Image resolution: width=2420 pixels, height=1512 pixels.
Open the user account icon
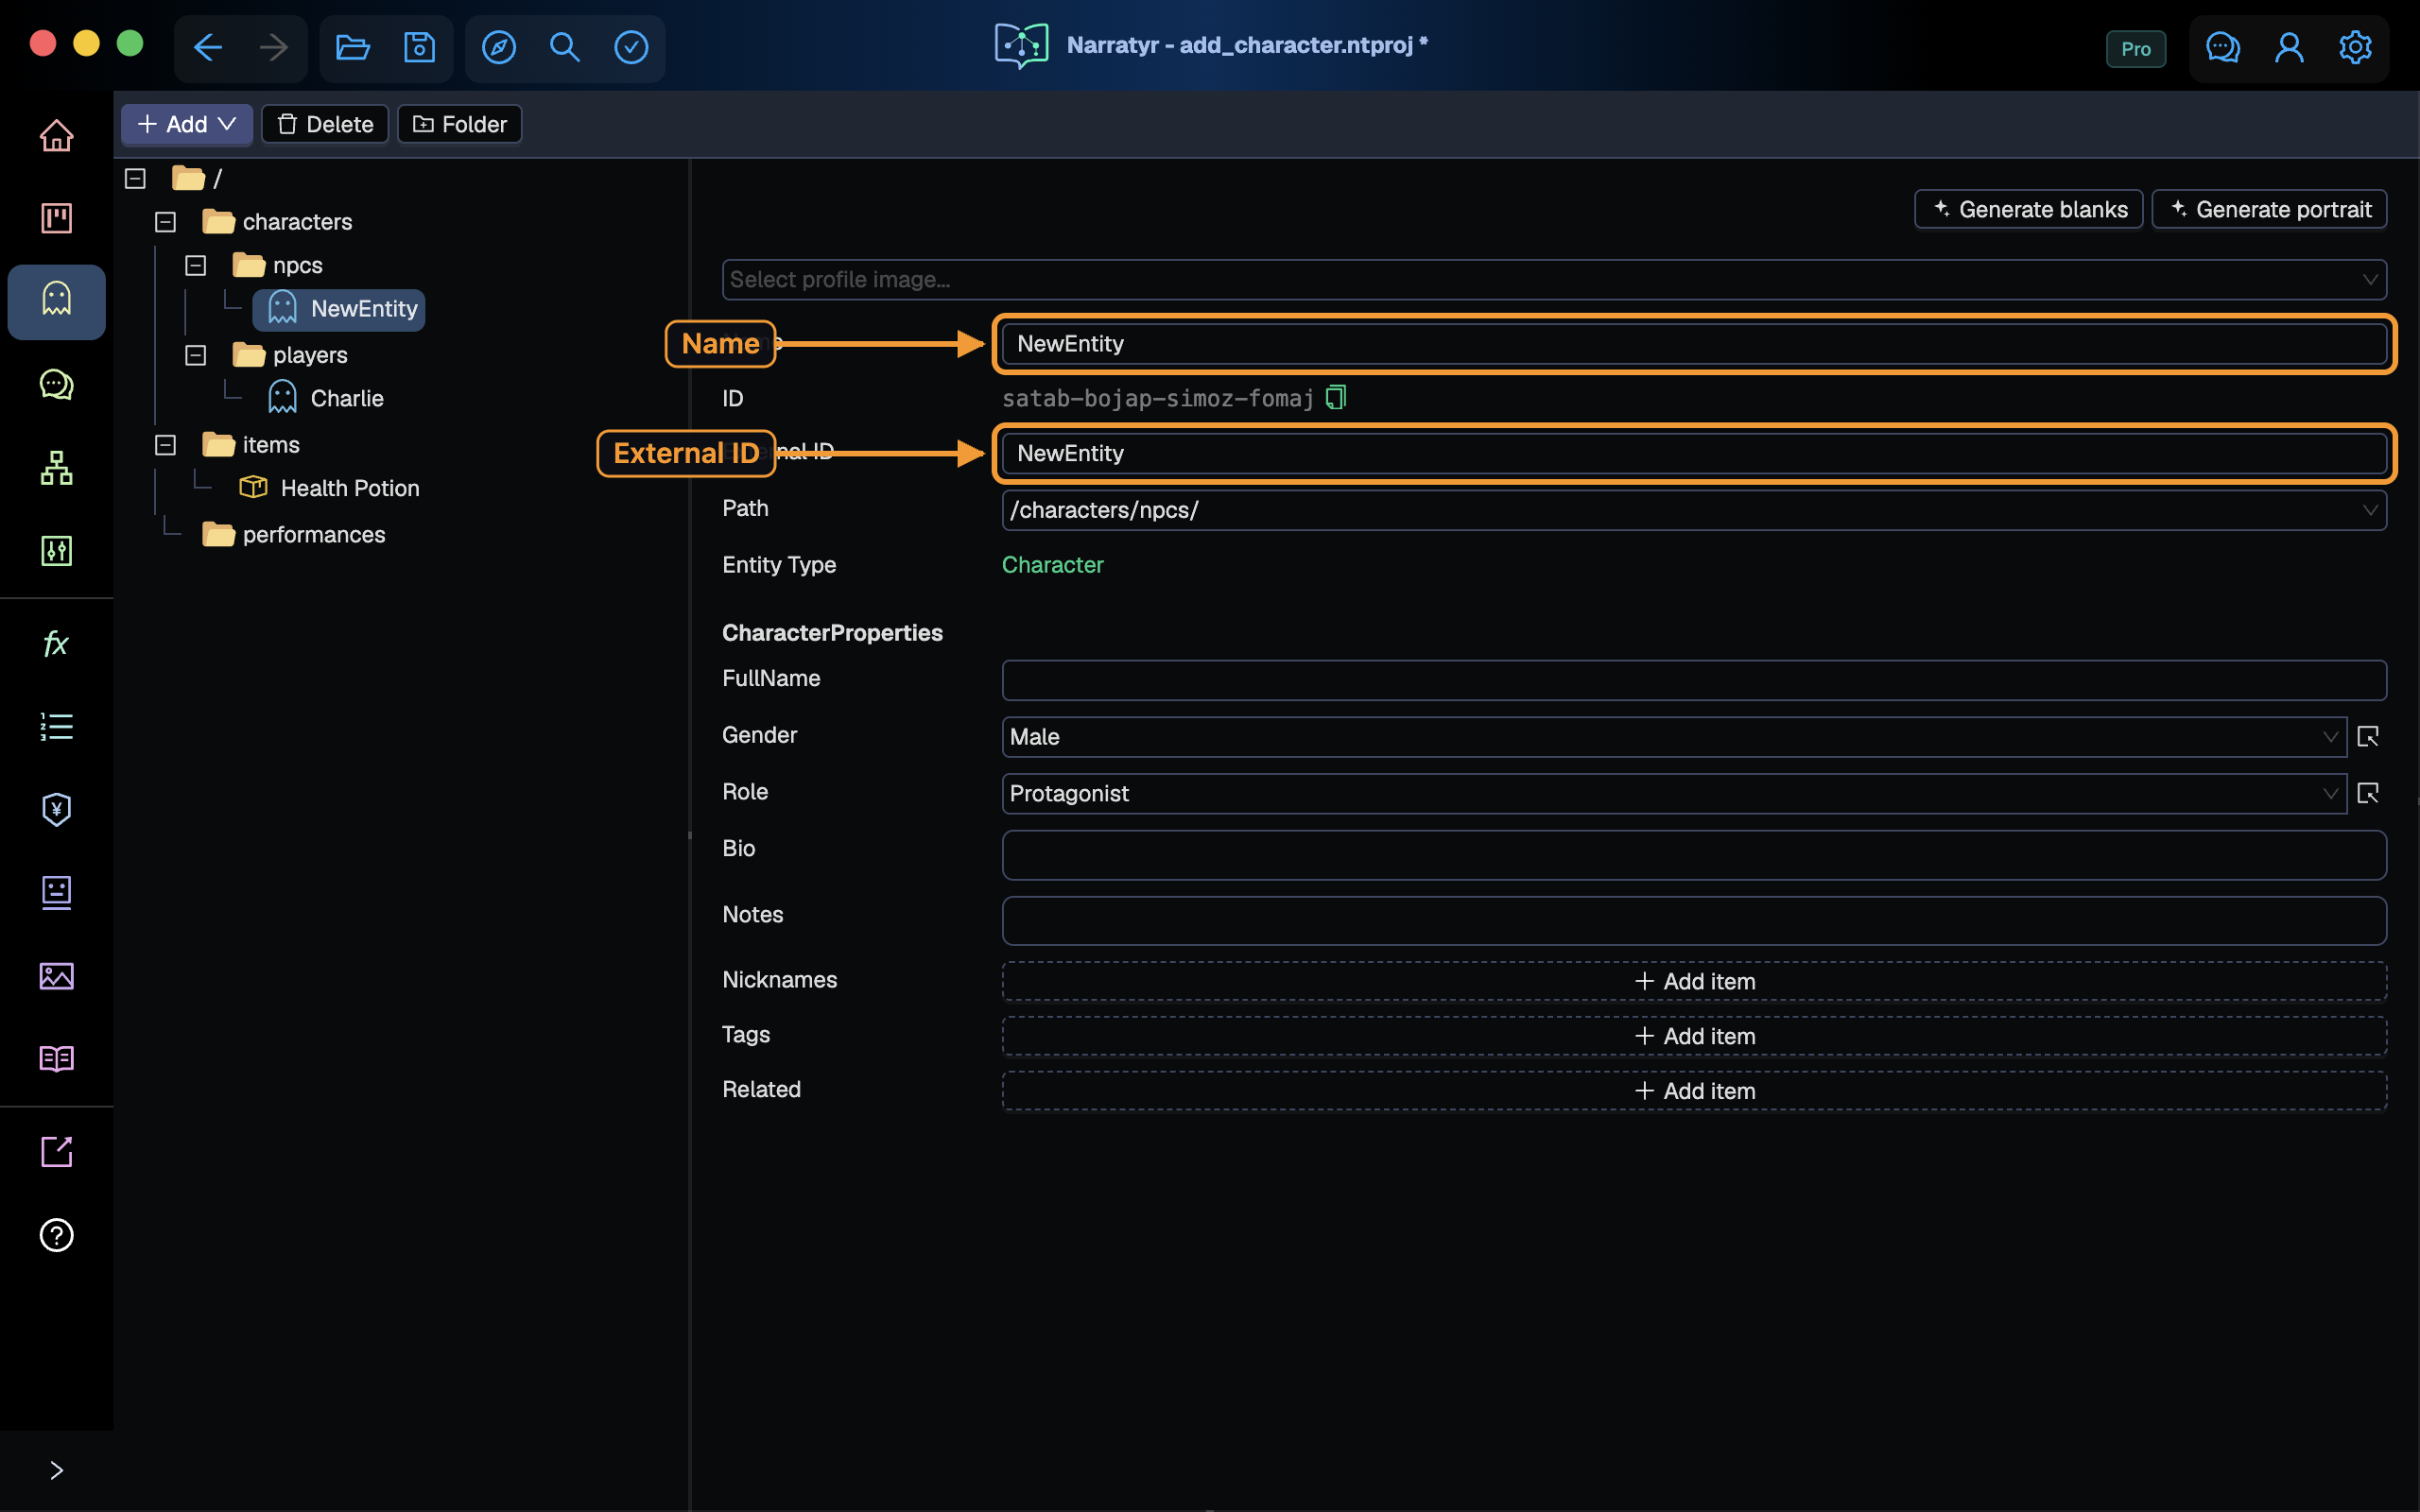click(x=2289, y=47)
